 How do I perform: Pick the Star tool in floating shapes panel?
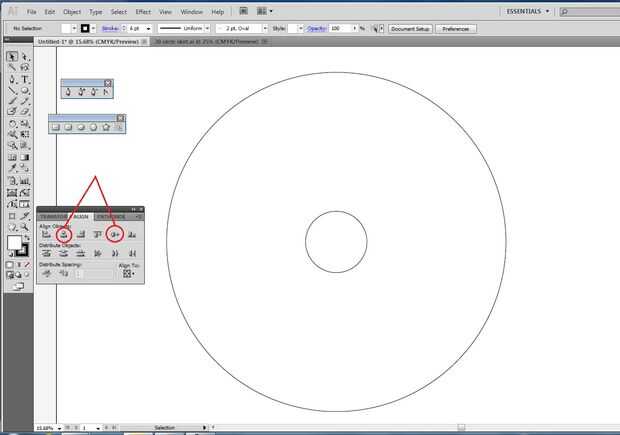pyautogui.click(x=106, y=127)
